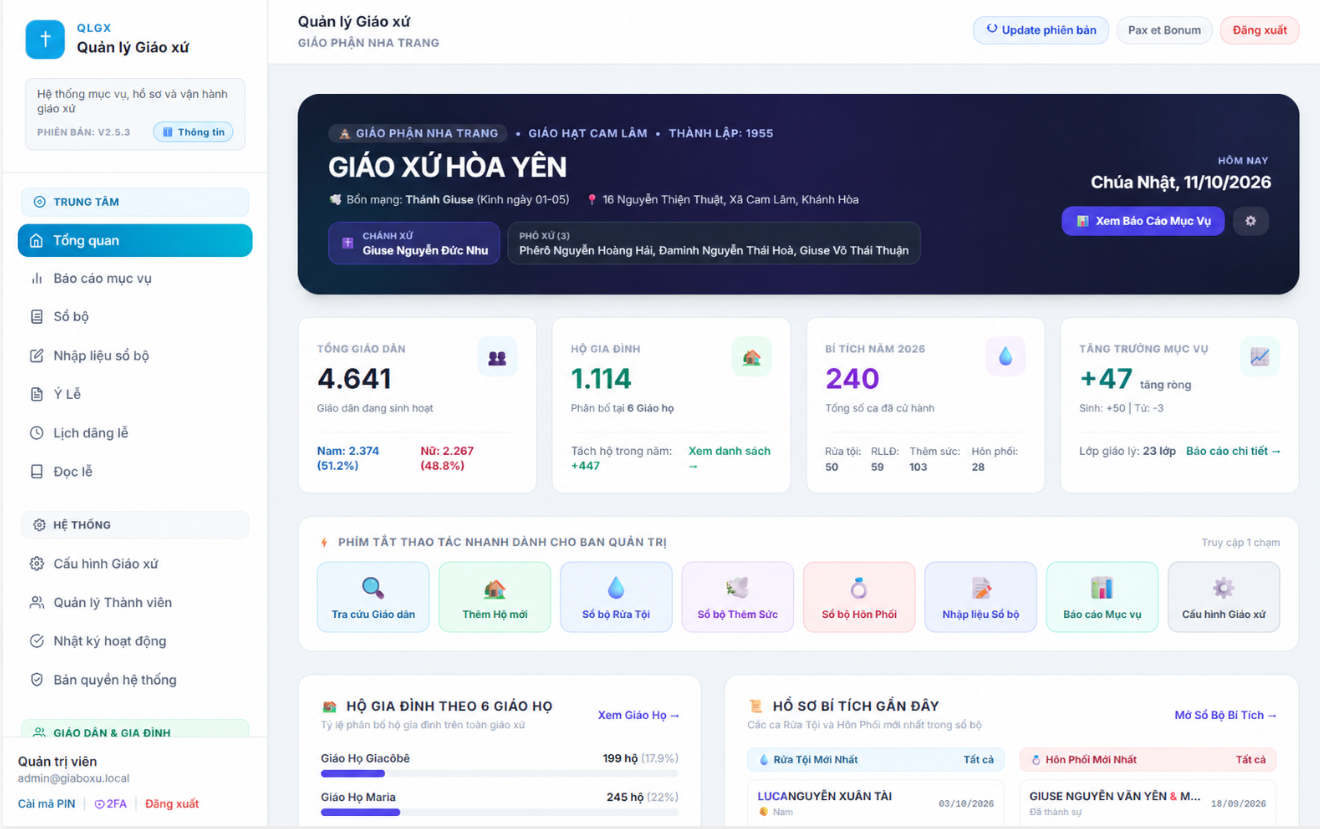The height and width of the screenshot is (829, 1320).
Task: Click the house icon in Hộ Gia Đình card
Action: (x=751, y=357)
